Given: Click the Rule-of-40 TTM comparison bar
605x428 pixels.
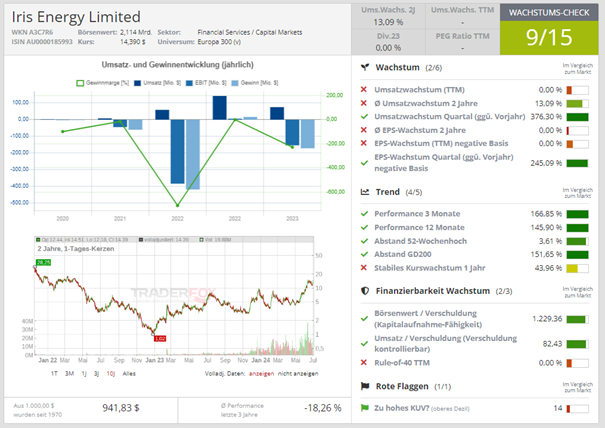Looking at the screenshot, I should click(x=578, y=363).
